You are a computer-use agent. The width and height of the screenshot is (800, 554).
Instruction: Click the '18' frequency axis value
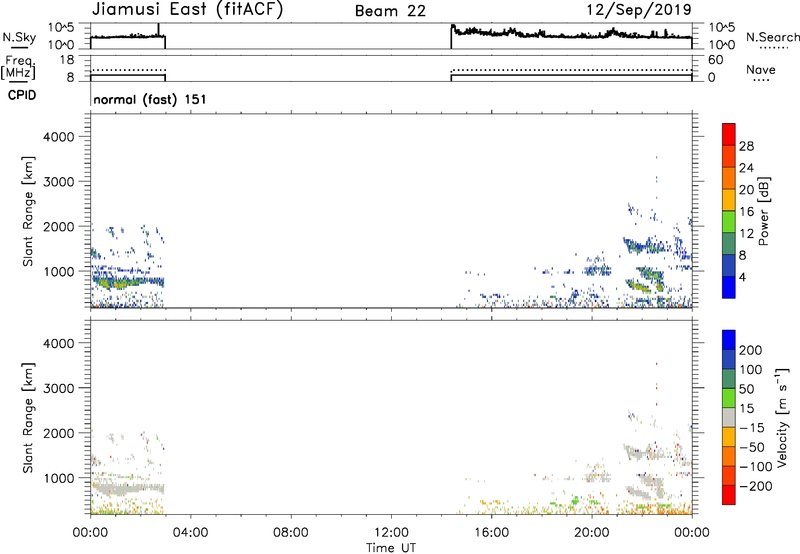[x=67, y=60]
